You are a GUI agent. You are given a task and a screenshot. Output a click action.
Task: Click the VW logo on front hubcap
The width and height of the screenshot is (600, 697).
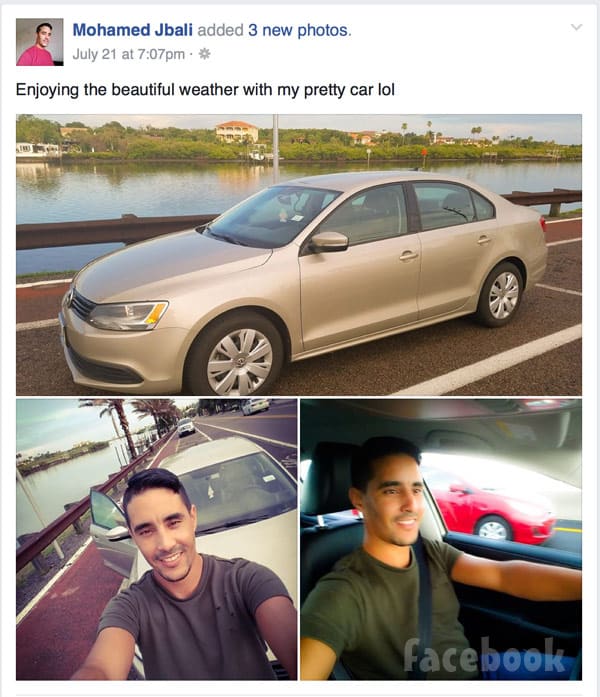click(x=241, y=361)
